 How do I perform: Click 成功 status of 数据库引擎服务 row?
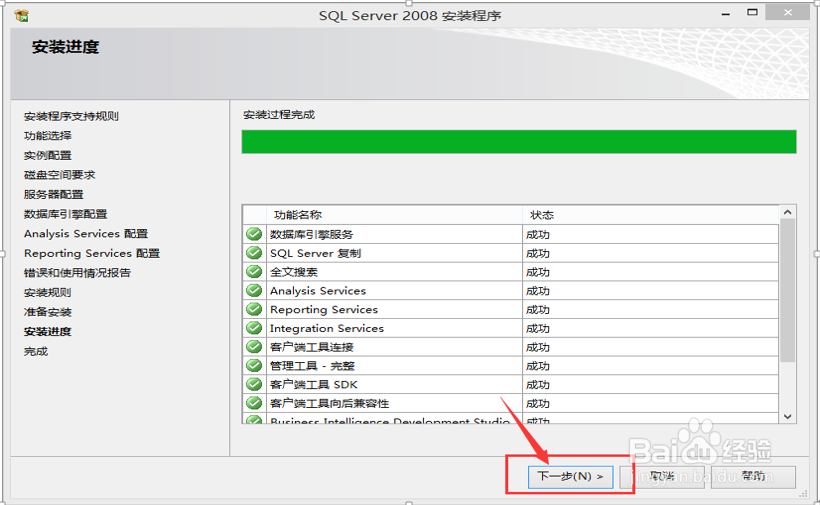pos(538,235)
